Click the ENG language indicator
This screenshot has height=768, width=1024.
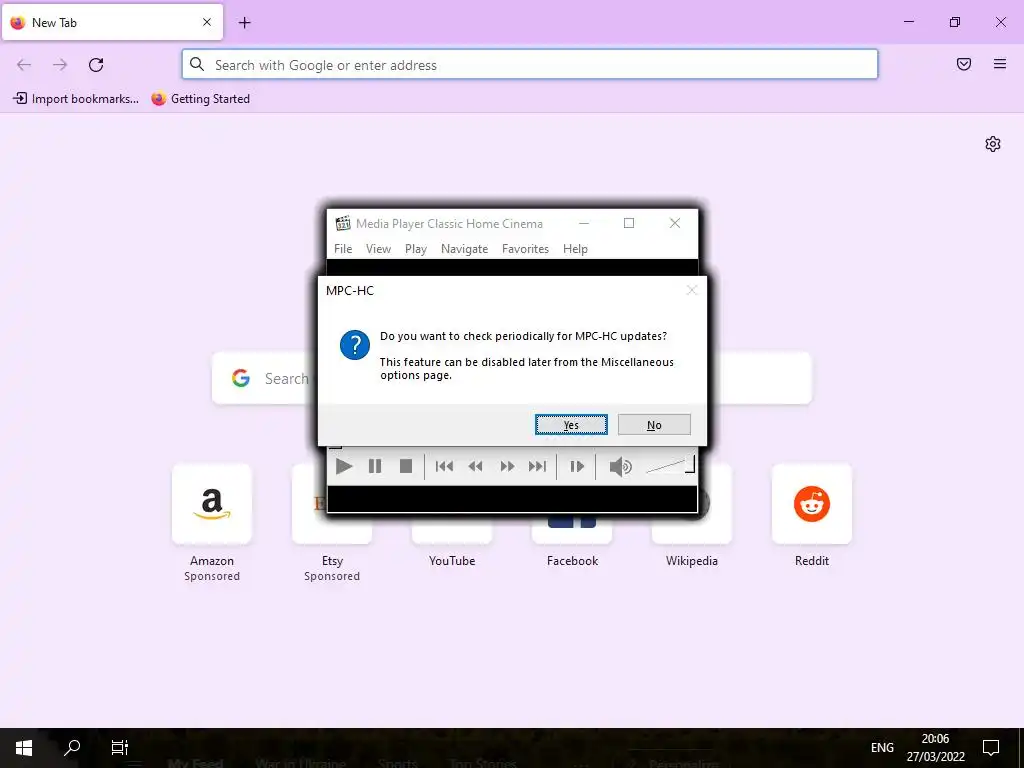click(x=882, y=748)
